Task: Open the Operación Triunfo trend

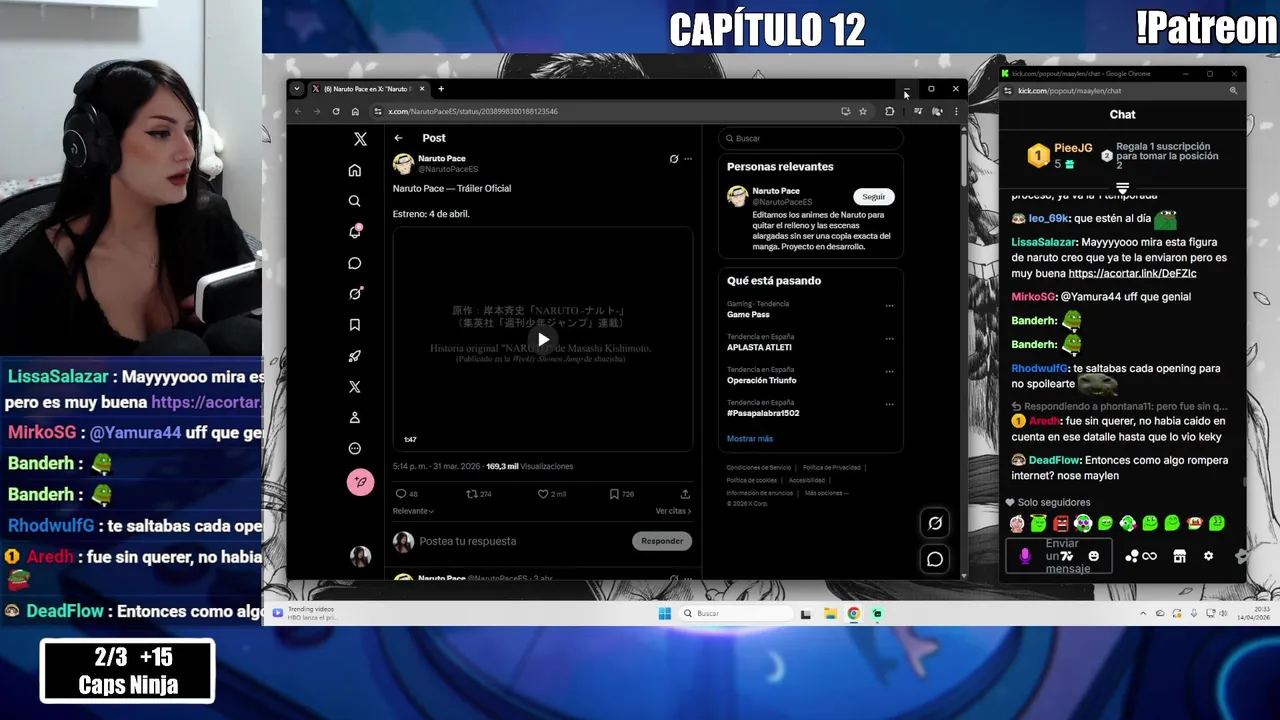Action: (x=762, y=380)
